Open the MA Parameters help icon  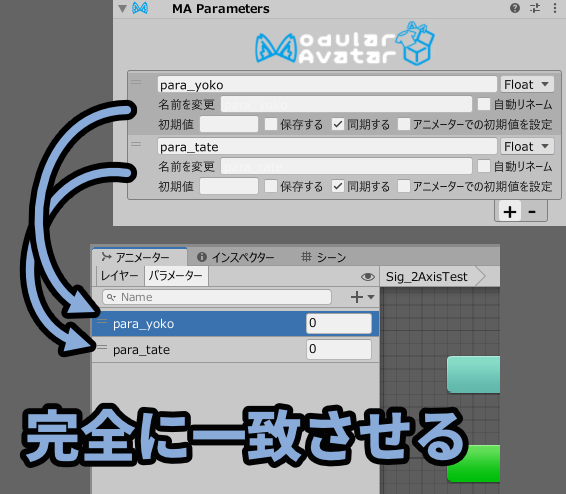tap(515, 8)
